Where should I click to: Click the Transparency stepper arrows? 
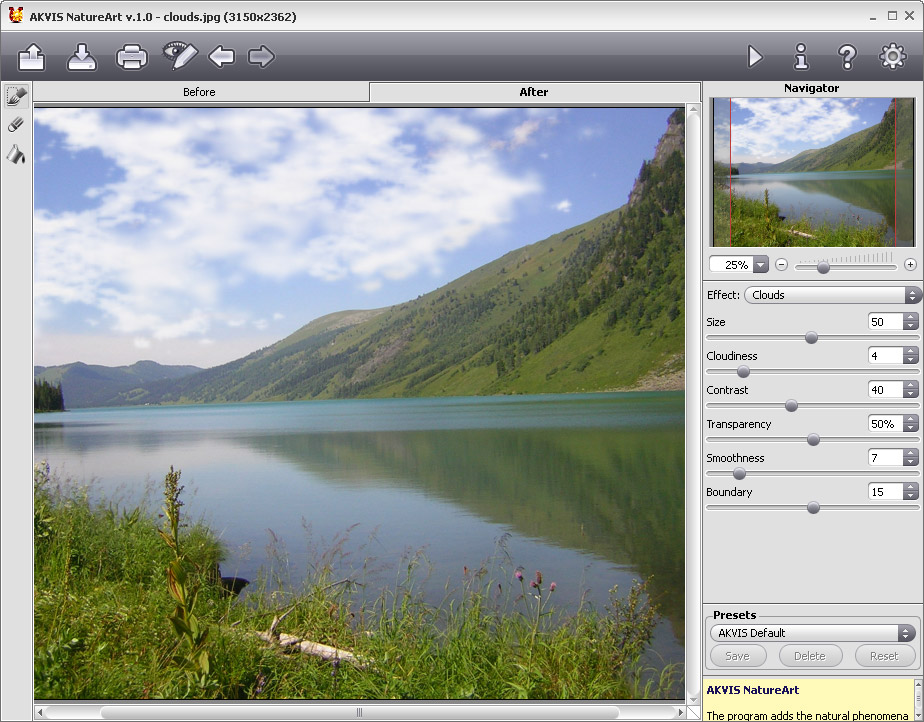[x=911, y=423]
